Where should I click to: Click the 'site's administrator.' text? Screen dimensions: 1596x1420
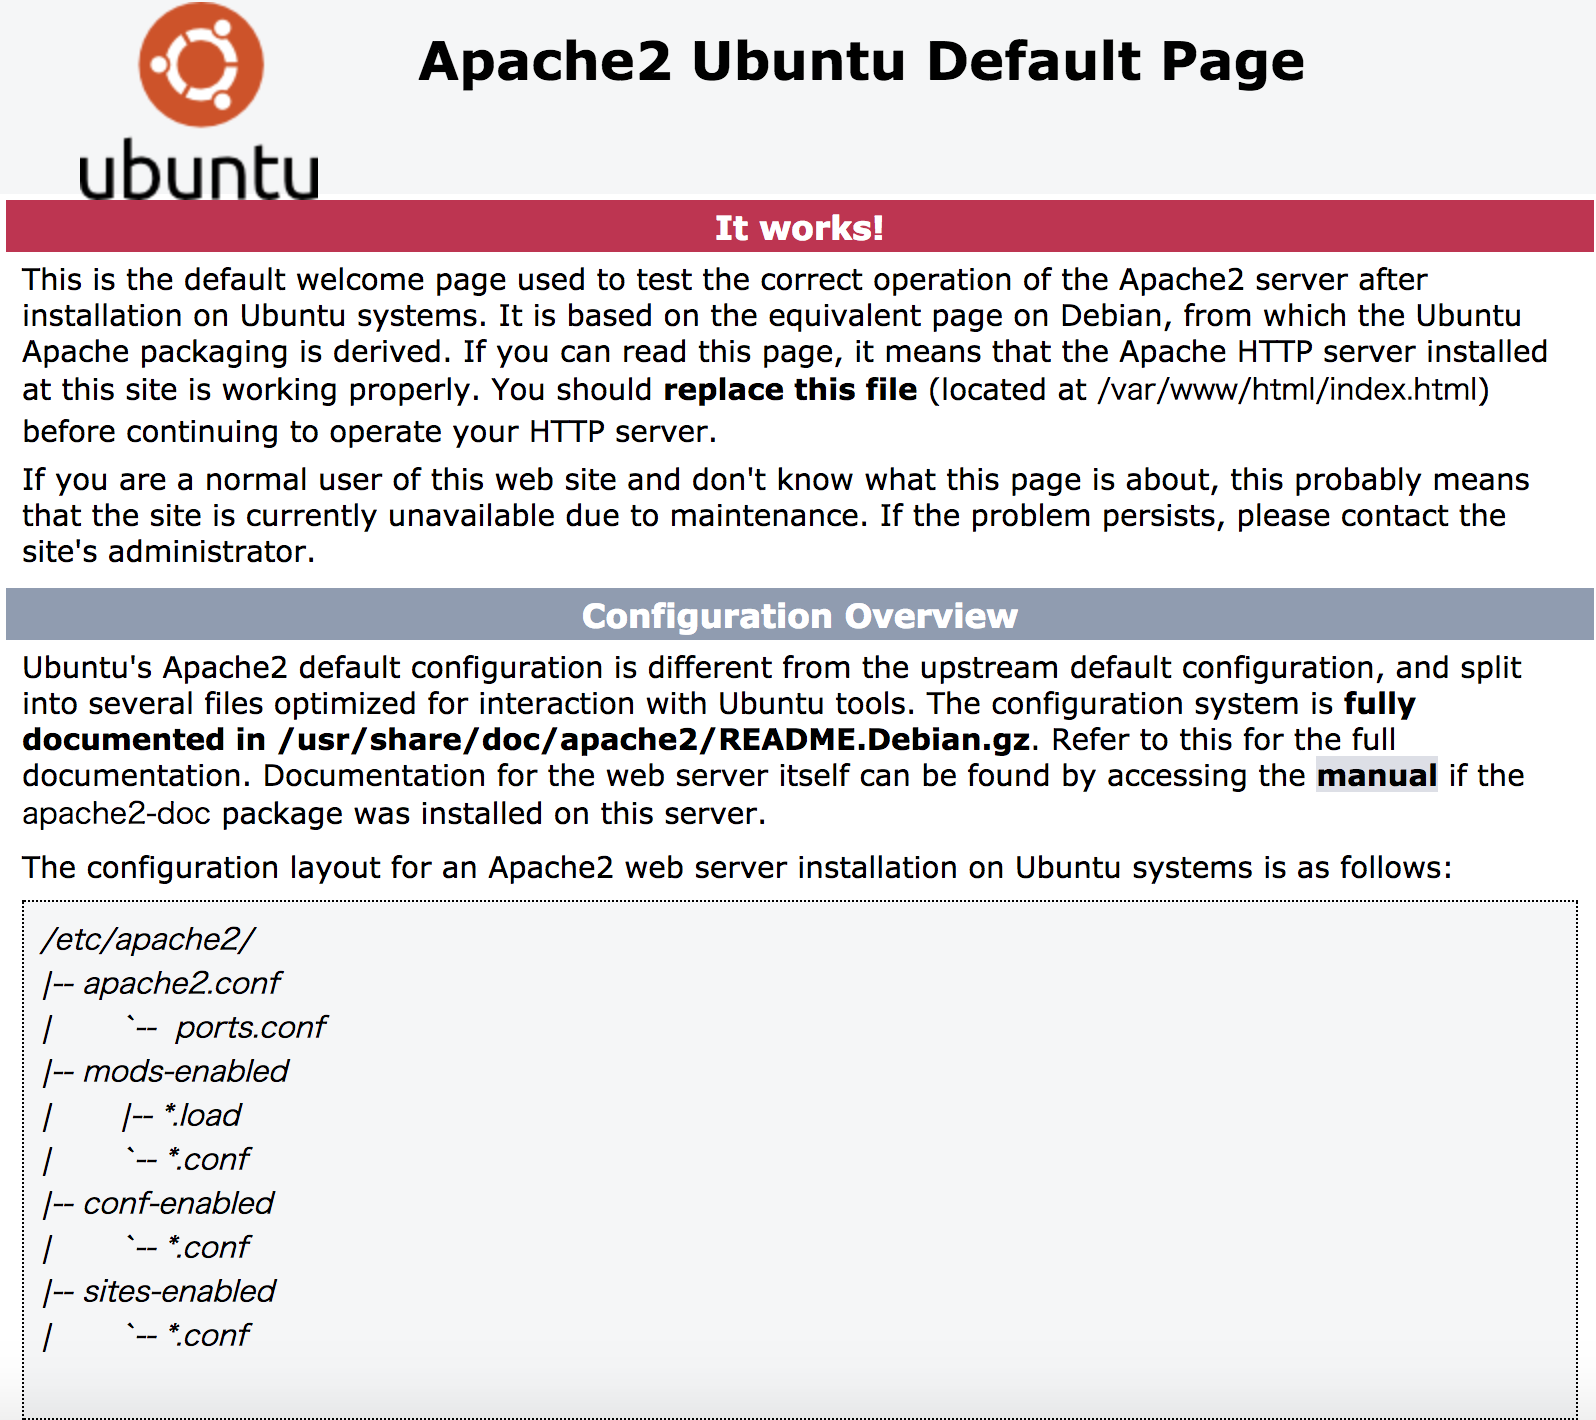[168, 551]
